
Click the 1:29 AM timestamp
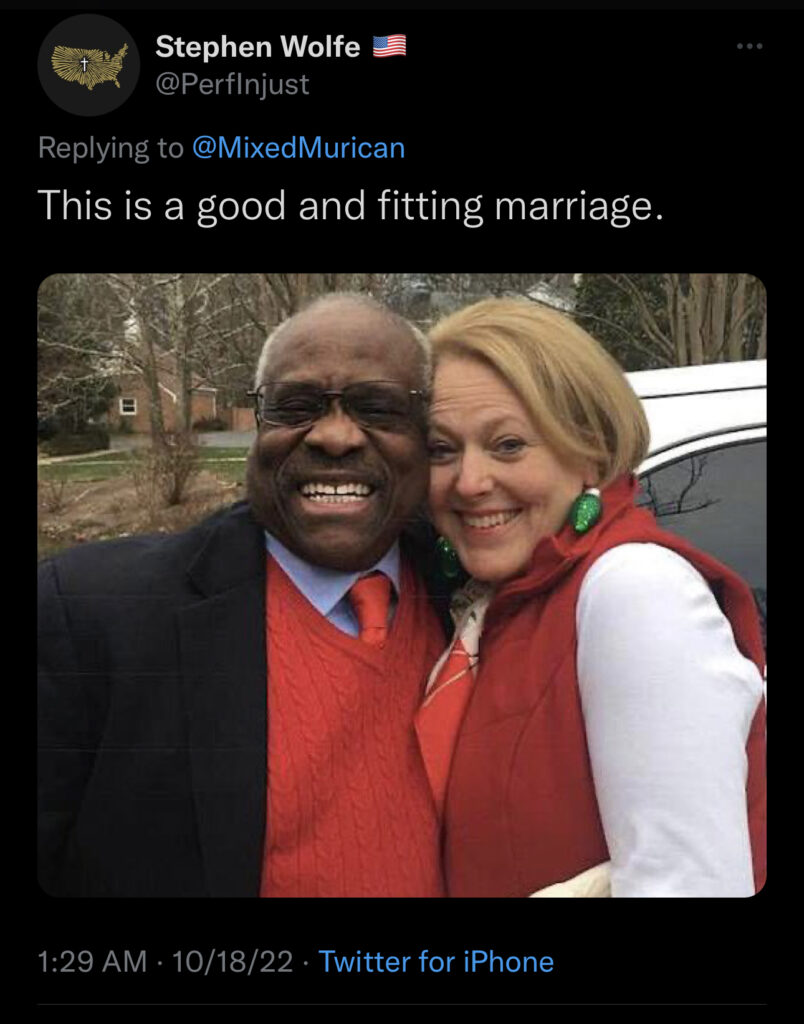pyautogui.click(x=92, y=961)
